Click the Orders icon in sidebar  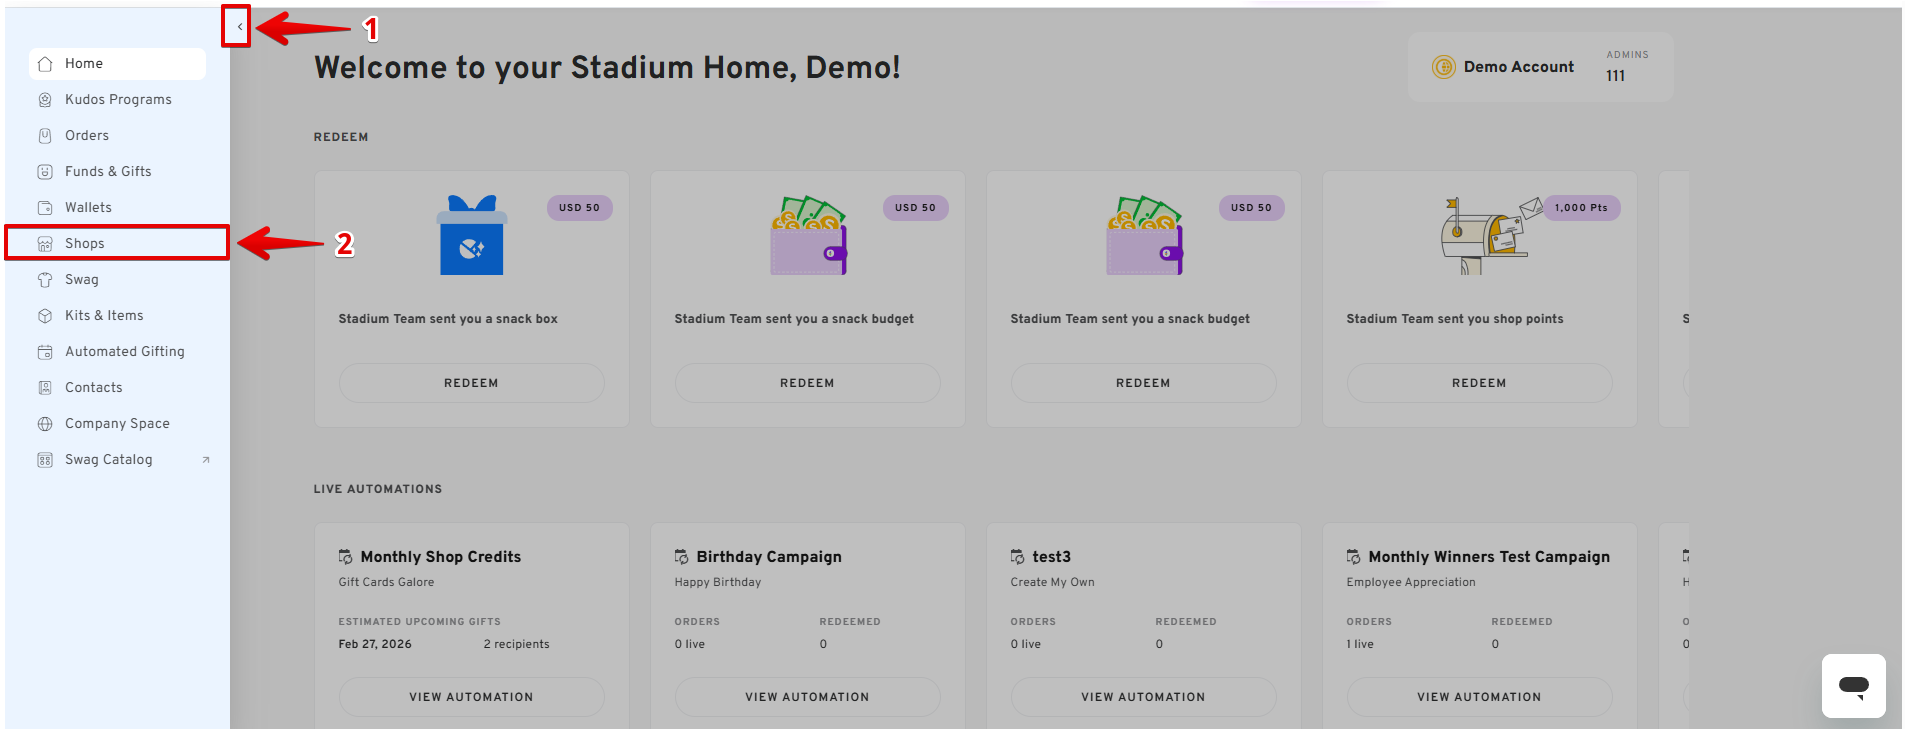[45, 136]
